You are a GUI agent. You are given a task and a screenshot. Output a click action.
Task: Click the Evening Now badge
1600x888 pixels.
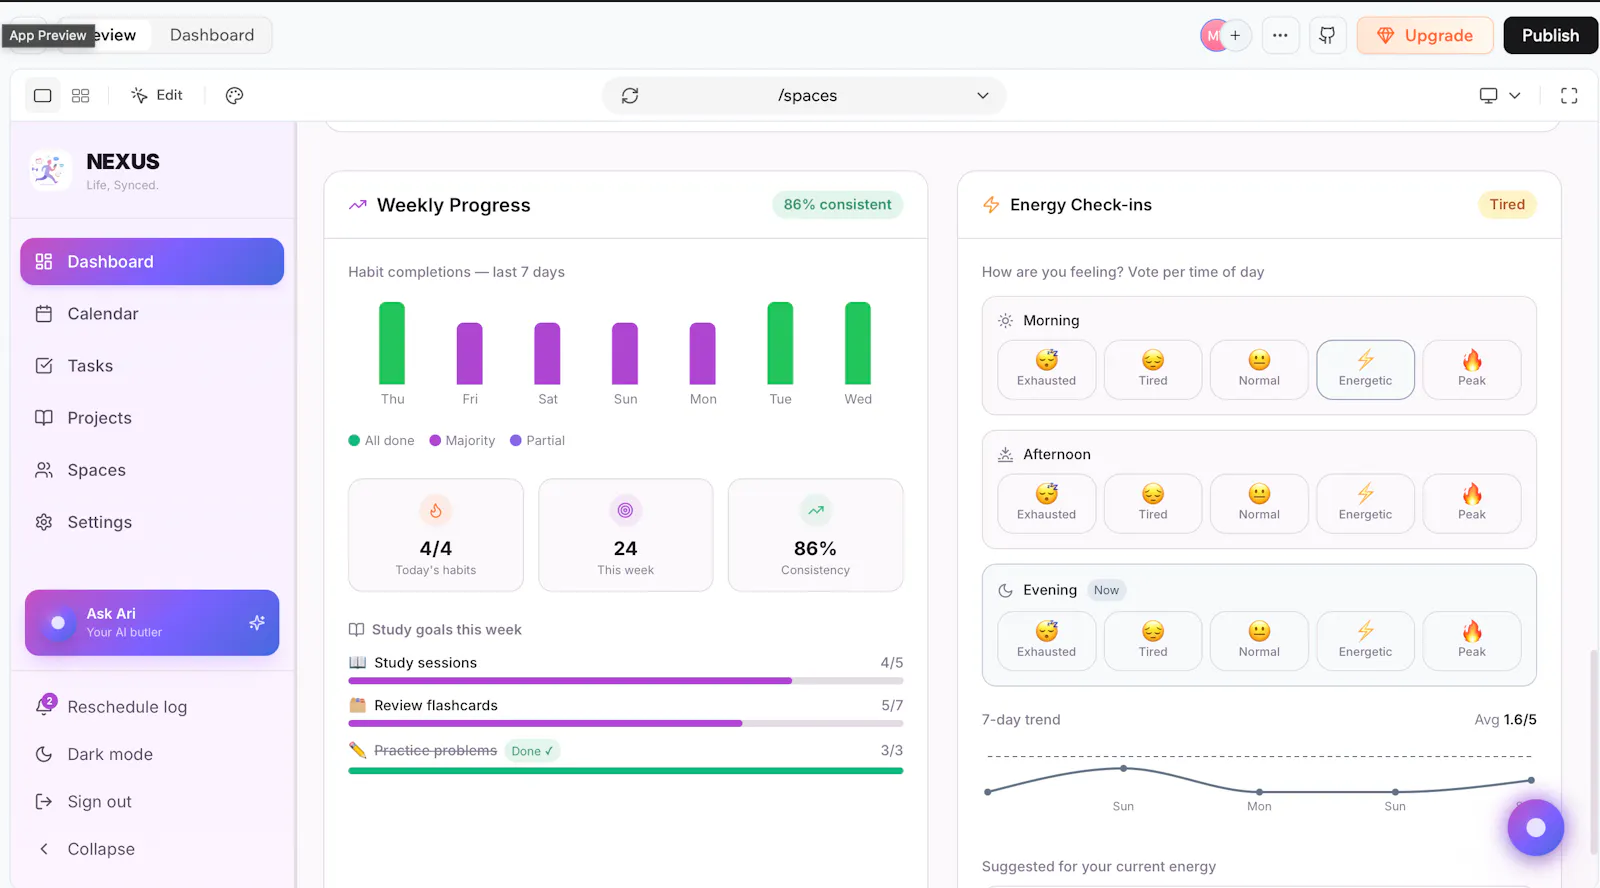tap(1106, 590)
